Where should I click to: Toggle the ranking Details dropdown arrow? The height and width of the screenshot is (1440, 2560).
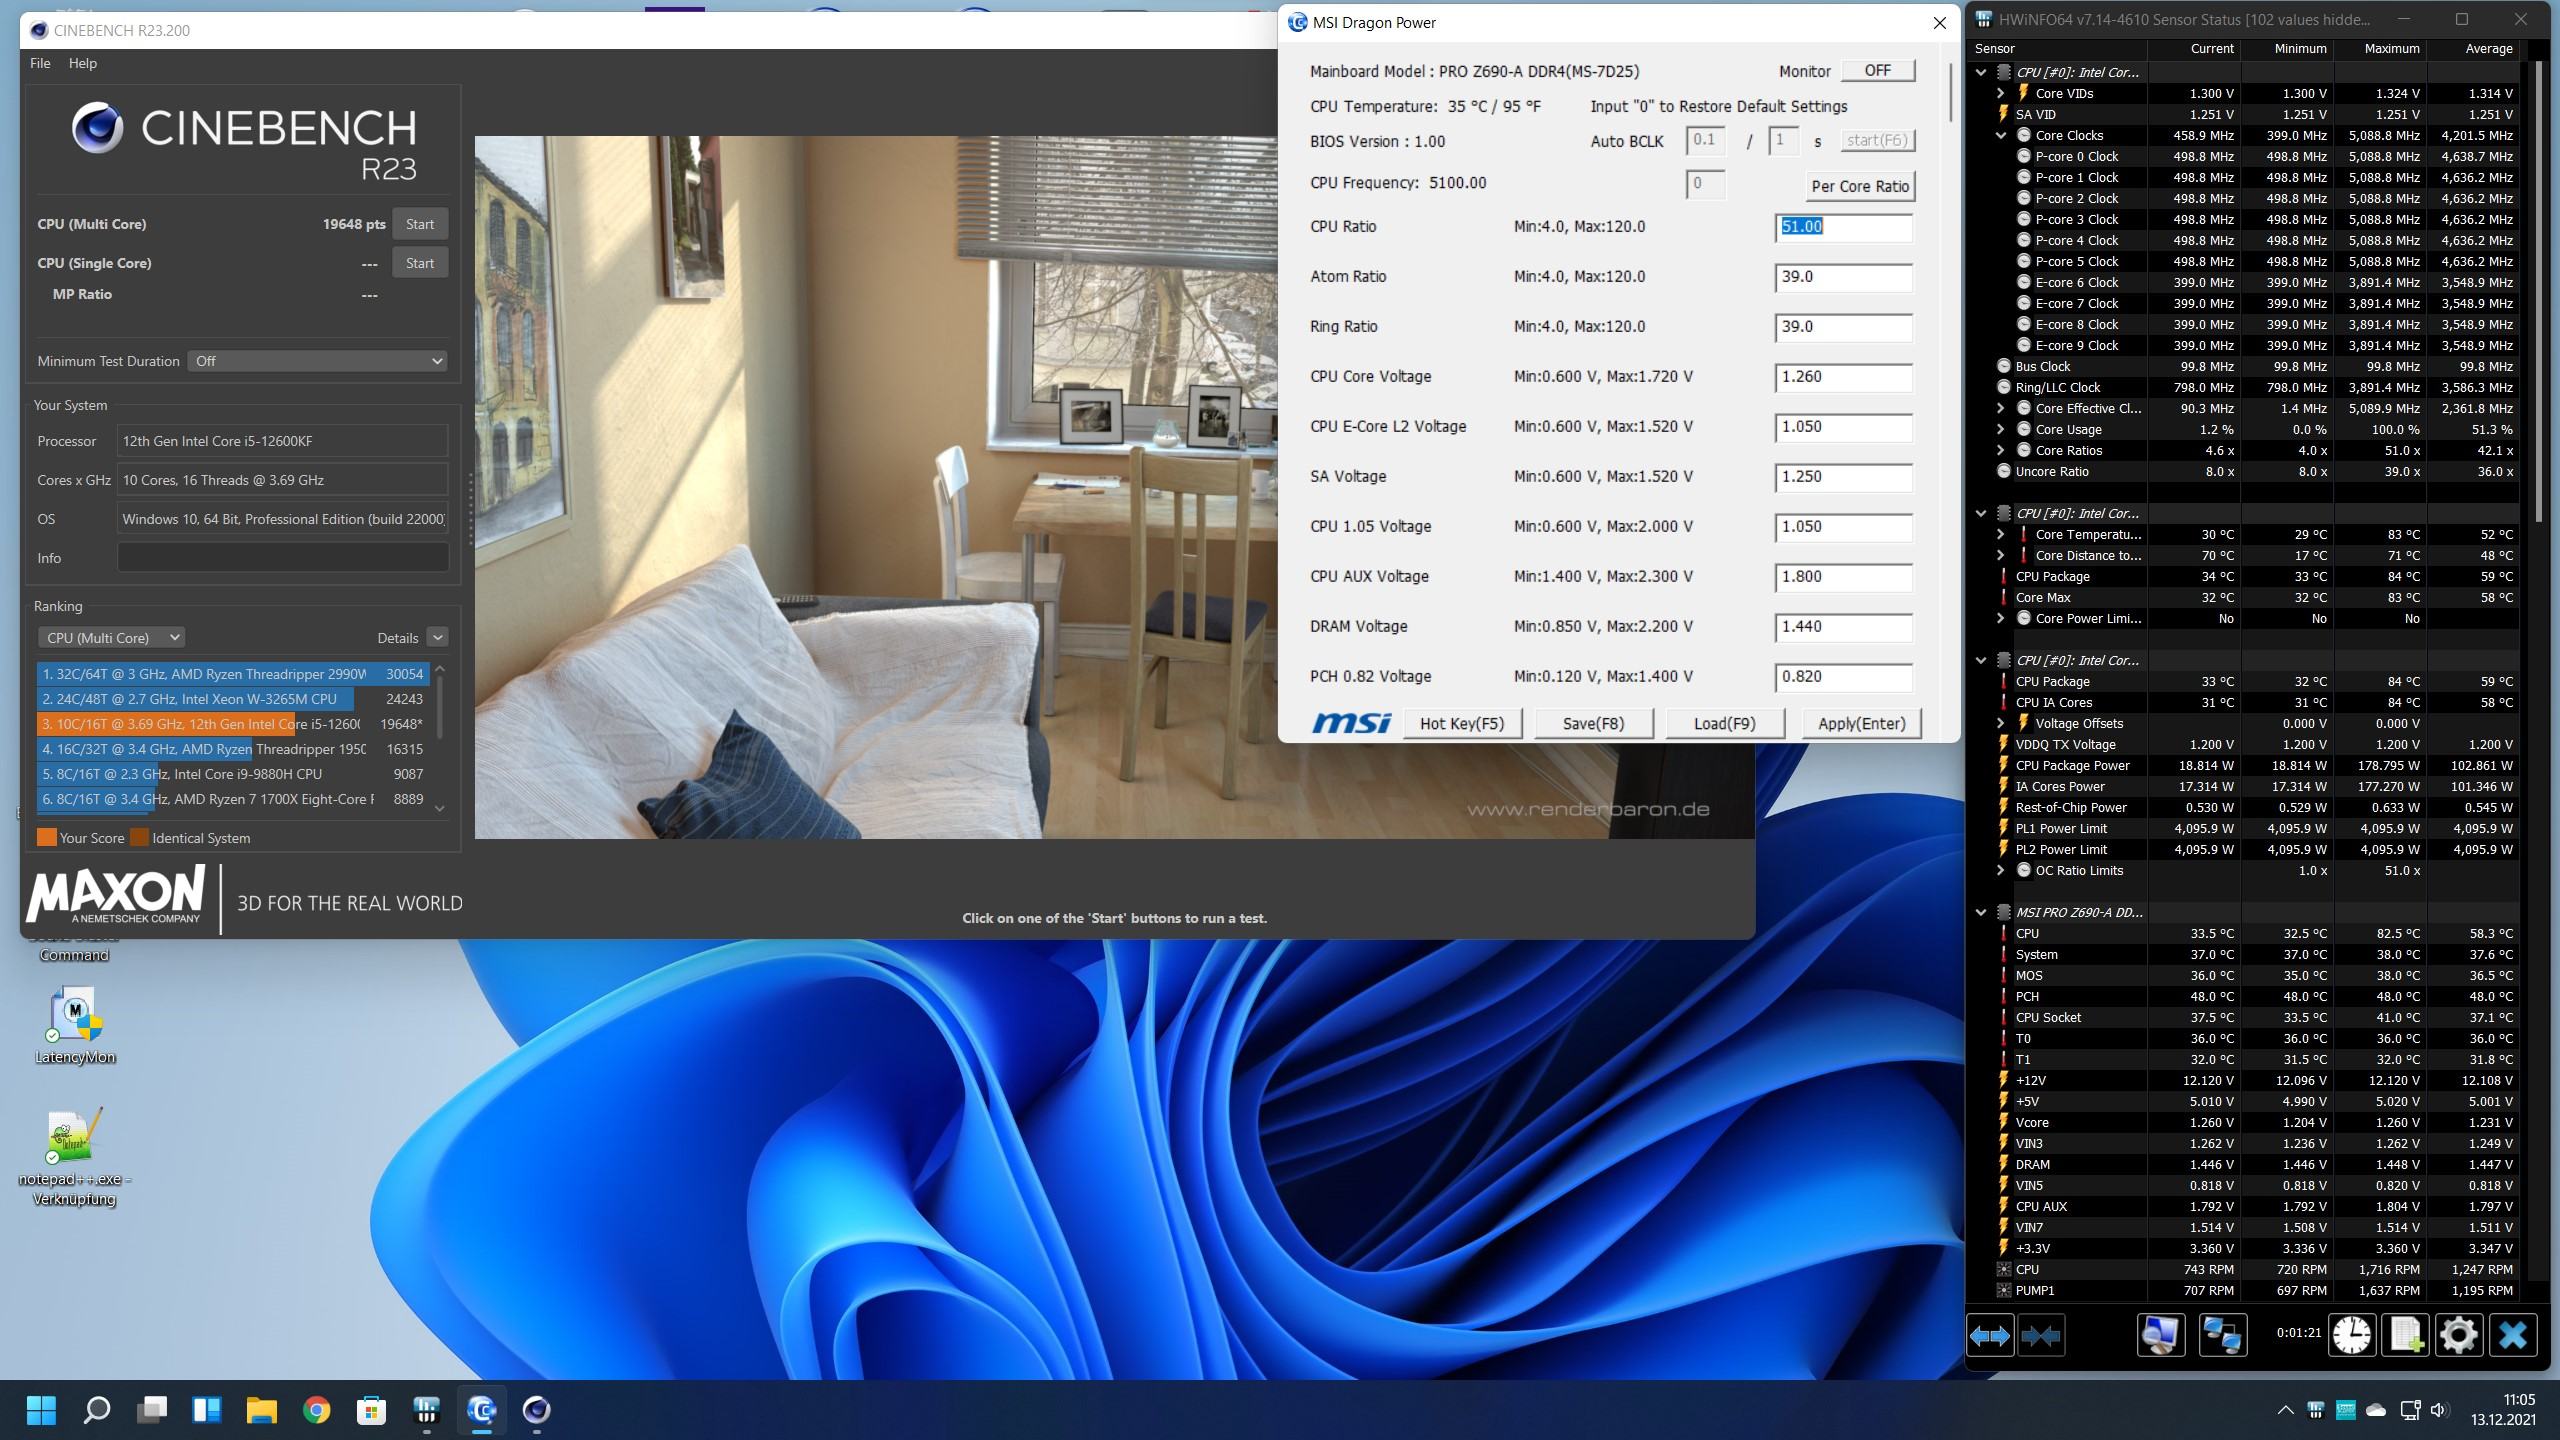coord(437,637)
